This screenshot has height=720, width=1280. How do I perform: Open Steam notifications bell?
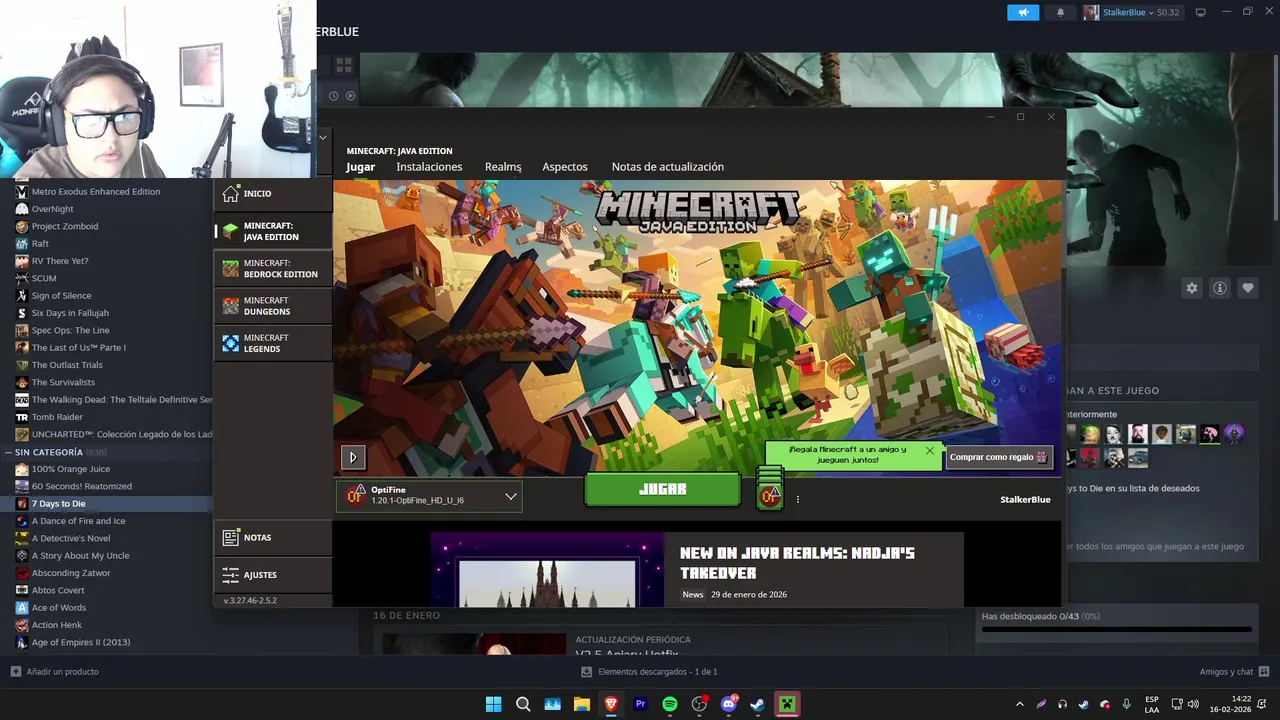(x=1060, y=12)
